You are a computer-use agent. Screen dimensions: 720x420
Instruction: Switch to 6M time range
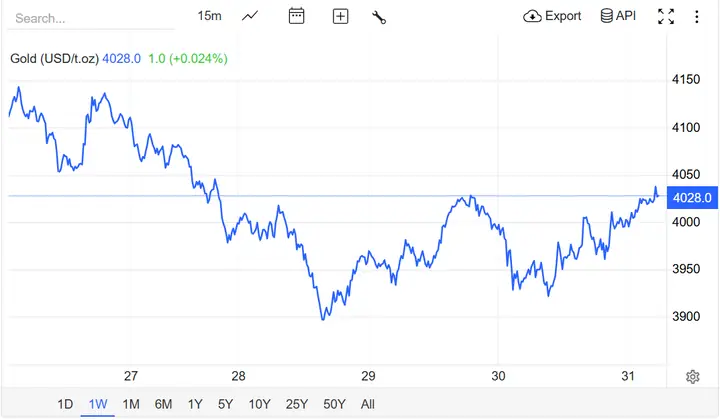[163, 404]
